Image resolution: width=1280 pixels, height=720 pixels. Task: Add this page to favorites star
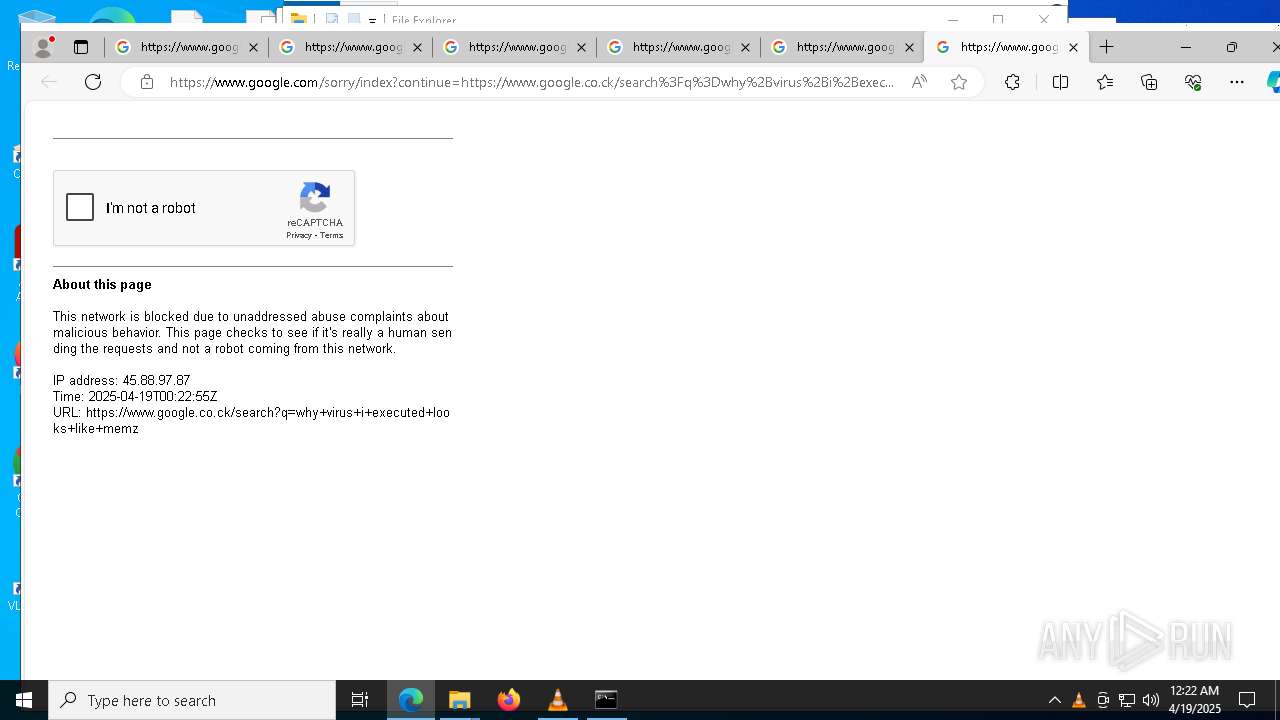coord(959,82)
